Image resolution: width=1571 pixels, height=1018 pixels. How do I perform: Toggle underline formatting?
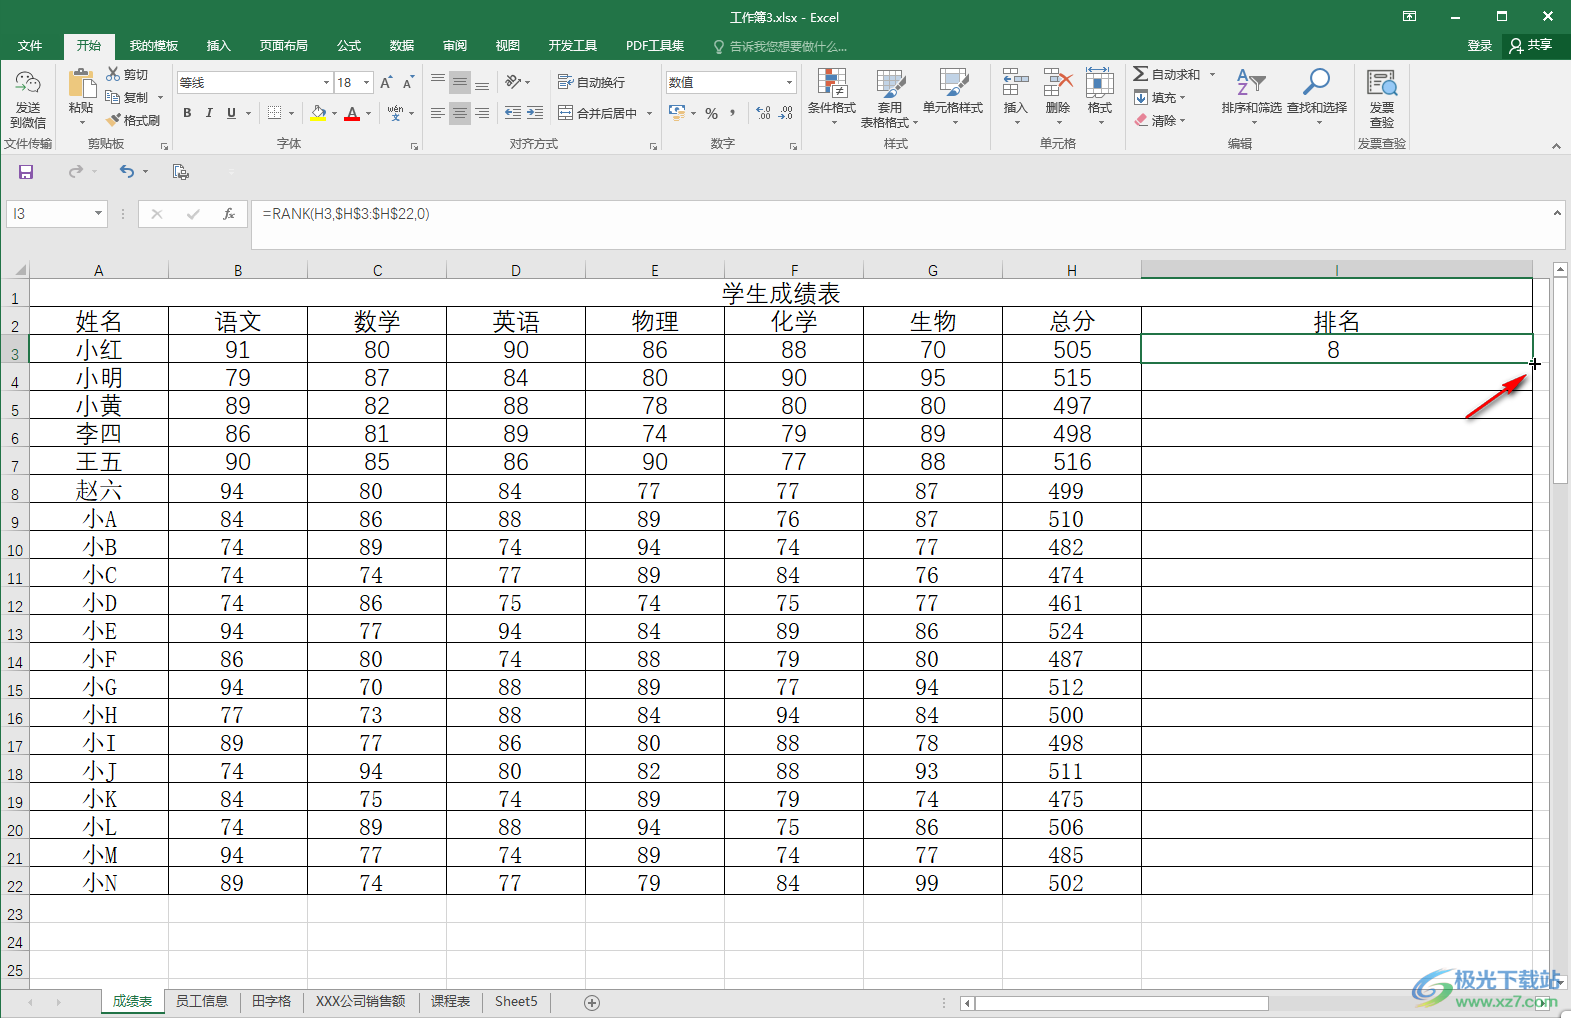231,113
